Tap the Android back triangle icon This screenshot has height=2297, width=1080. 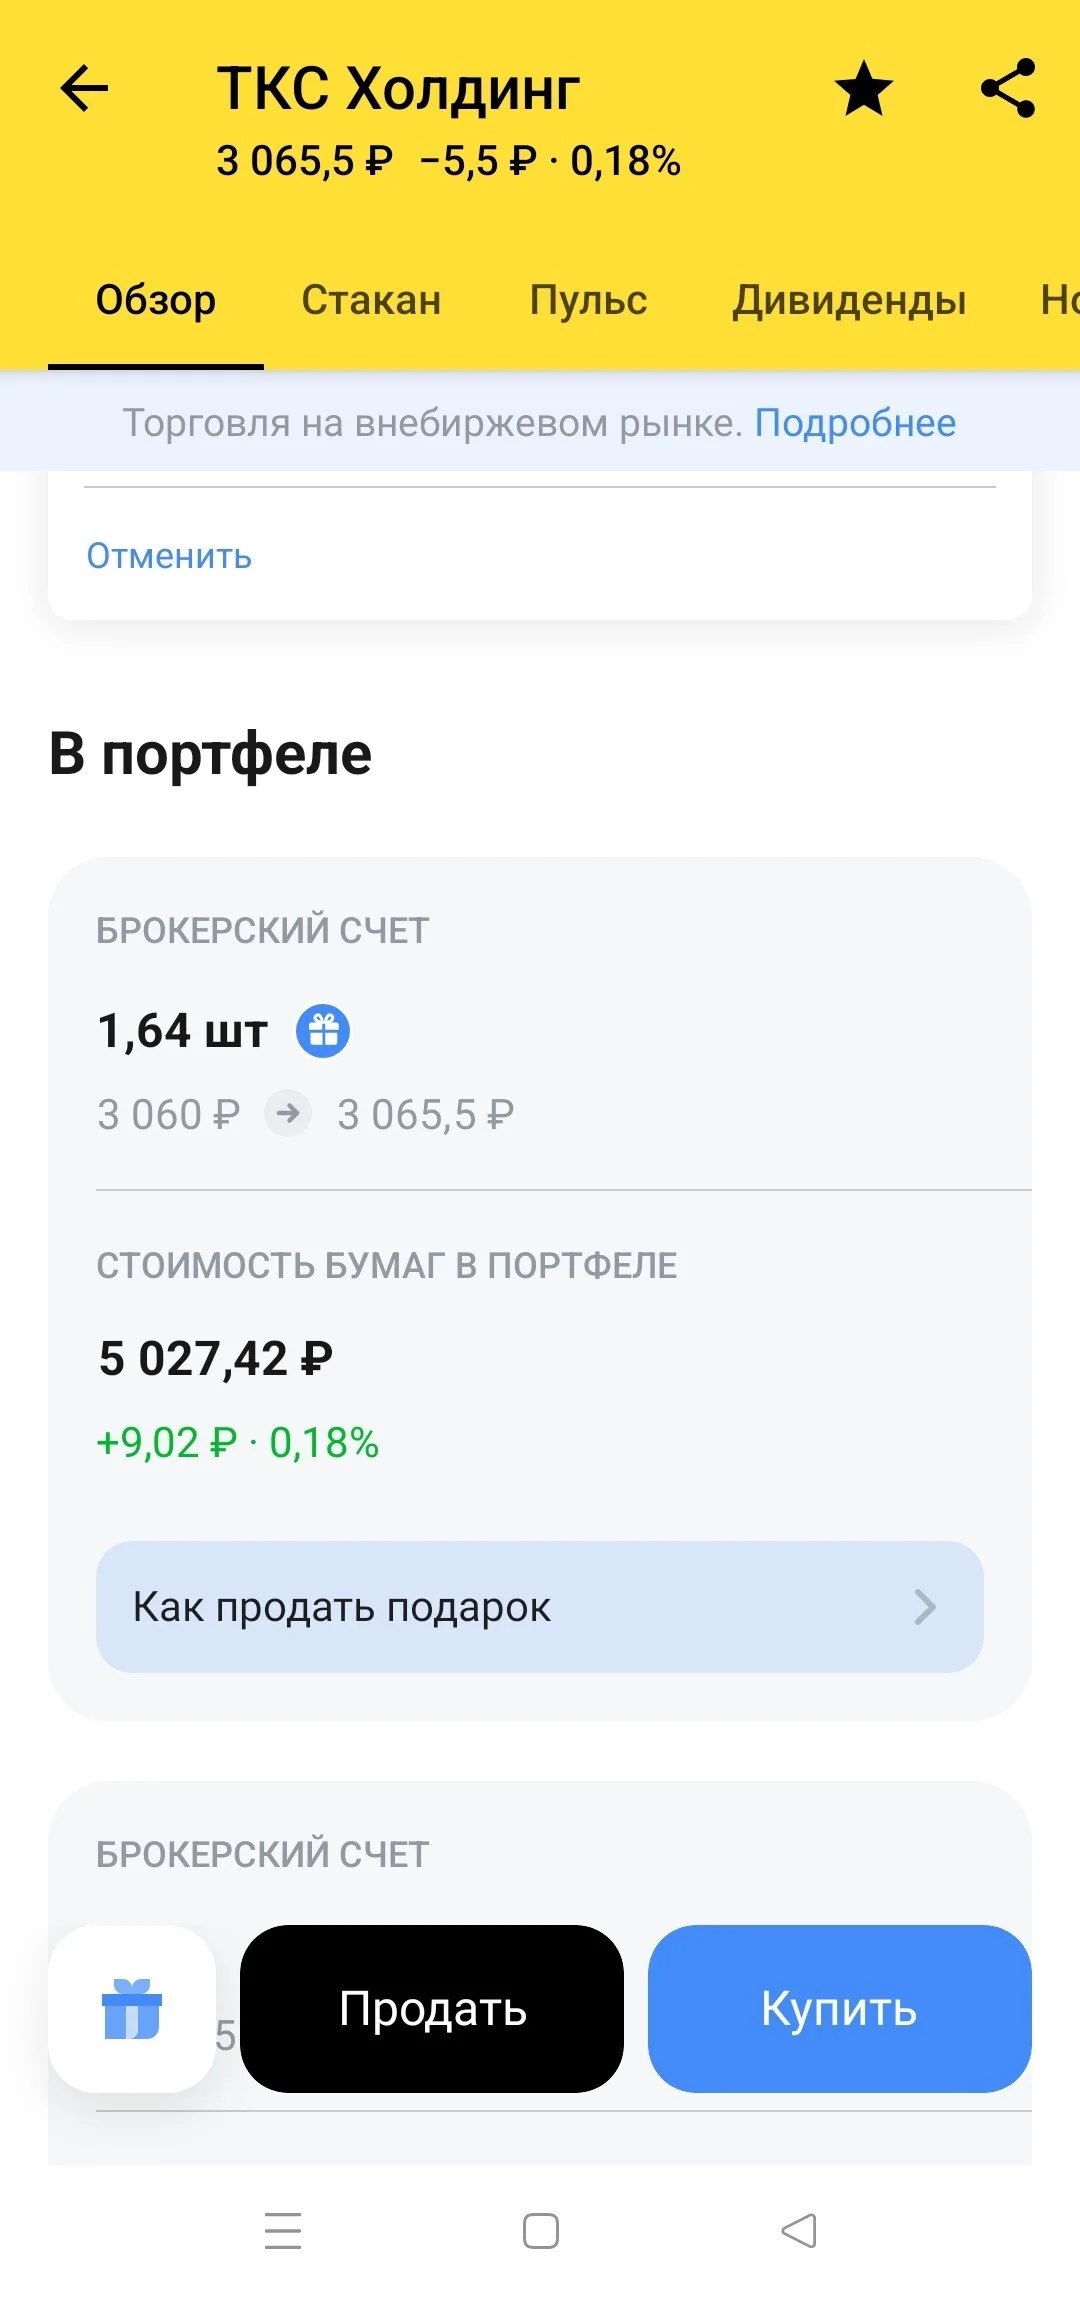click(799, 2231)
